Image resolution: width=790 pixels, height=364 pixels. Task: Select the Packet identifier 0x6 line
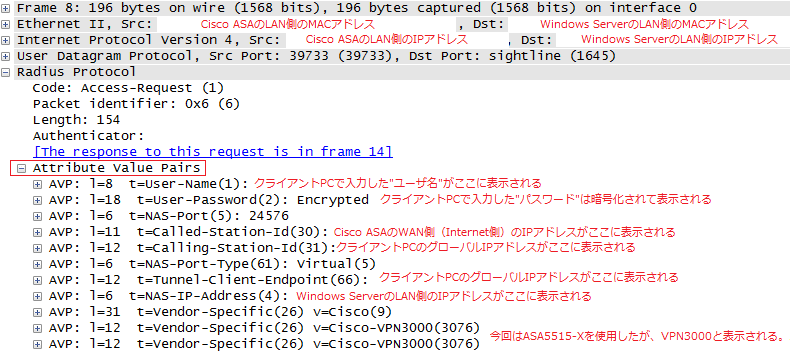pyautogui.click(x=136, y=104)
